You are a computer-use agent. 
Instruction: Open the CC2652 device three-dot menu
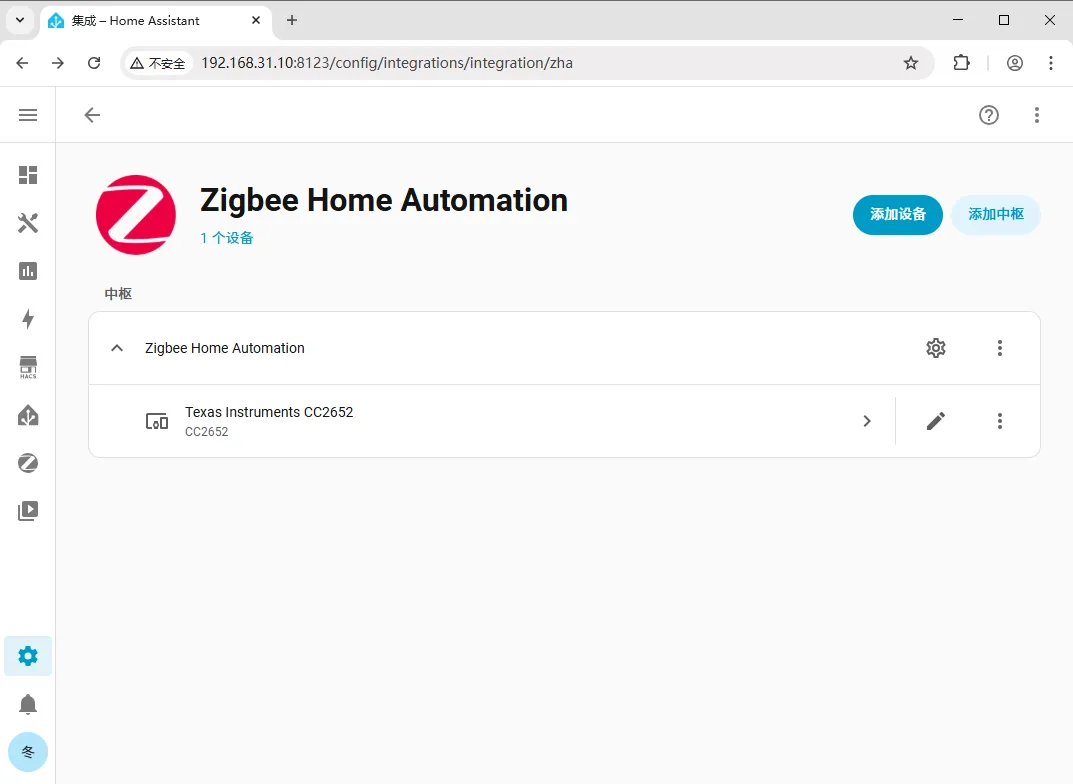[x=1000, y=421]
